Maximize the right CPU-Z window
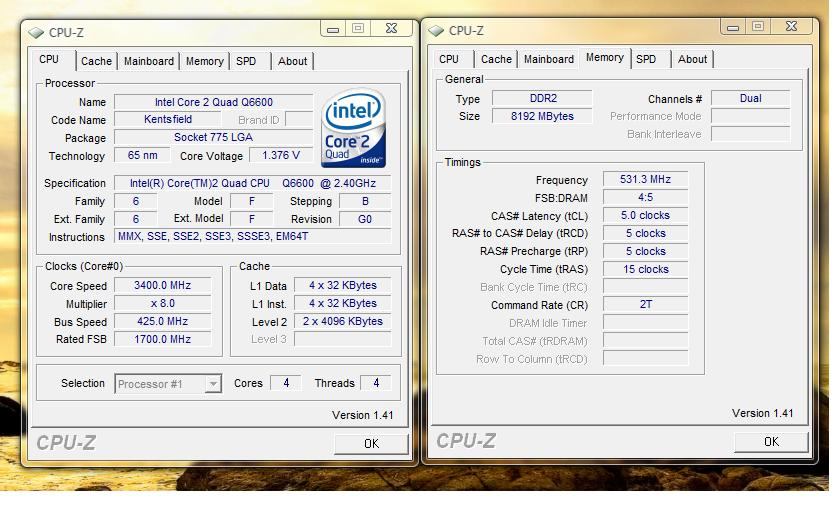840x525 pixels. point(758,27)
